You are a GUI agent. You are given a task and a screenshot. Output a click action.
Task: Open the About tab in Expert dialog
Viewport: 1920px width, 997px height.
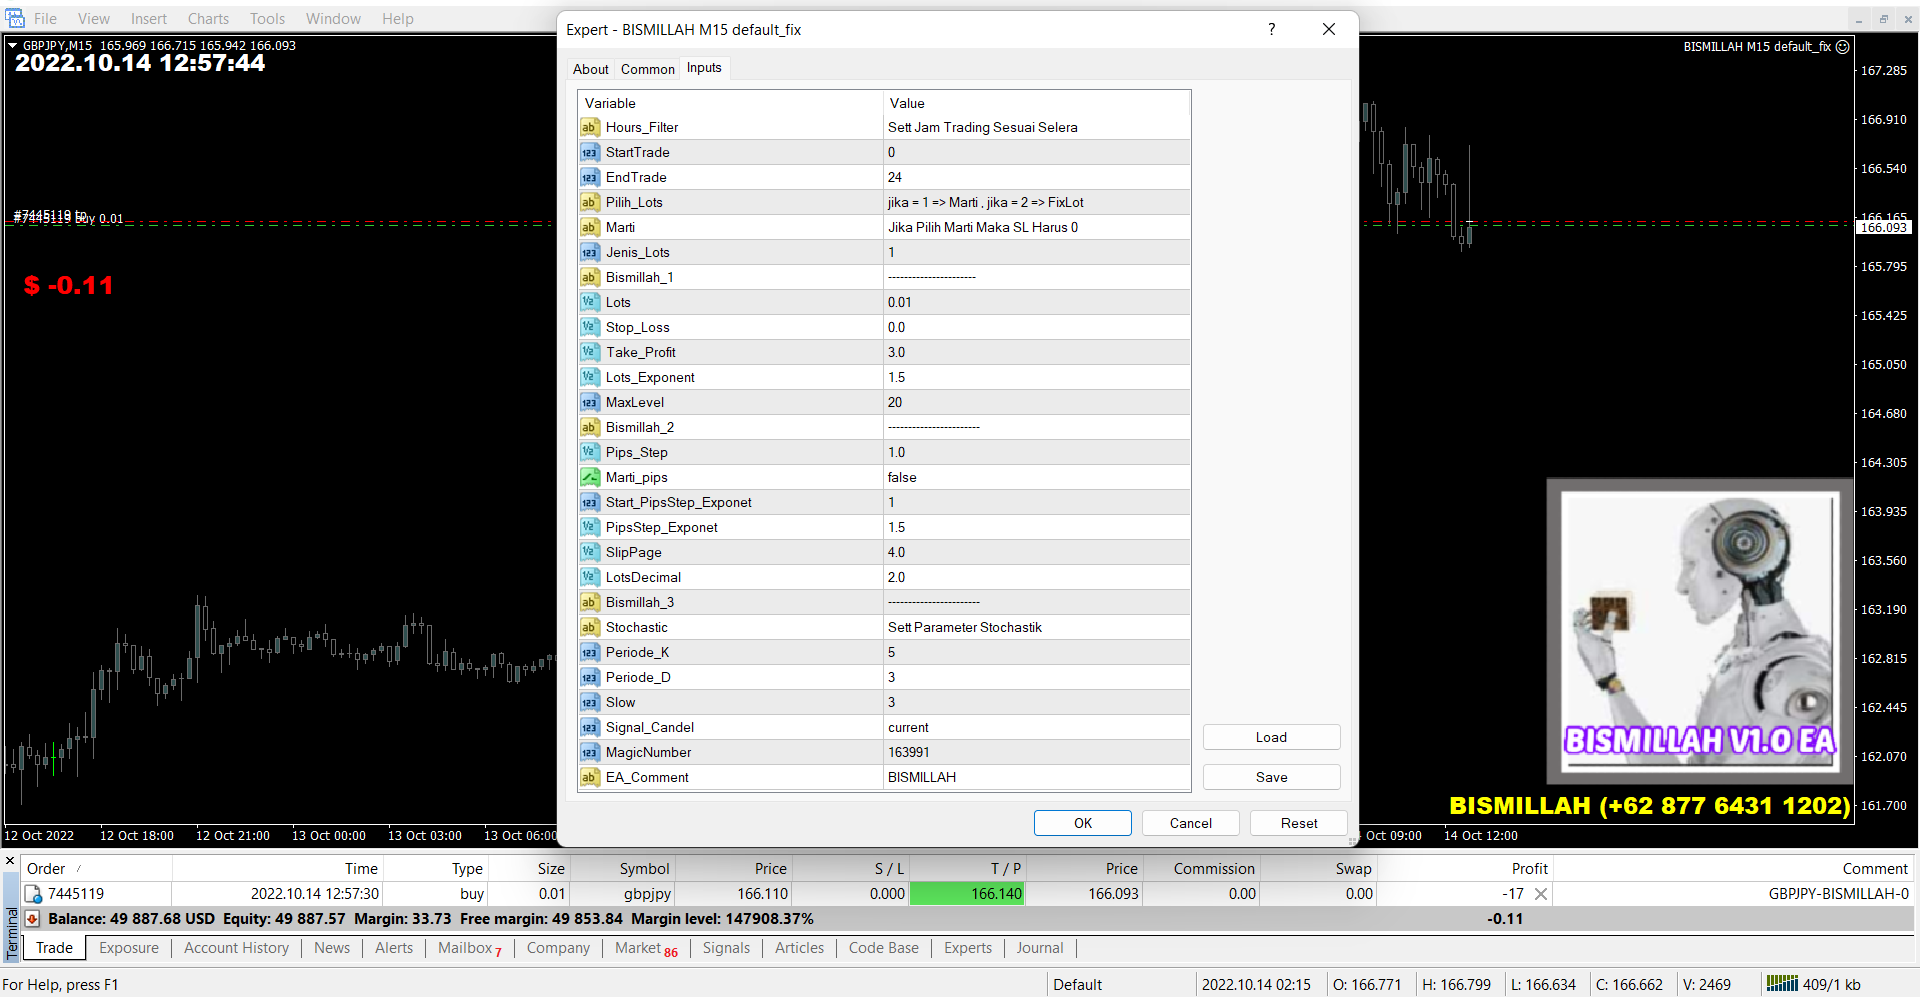click(590, 69)
